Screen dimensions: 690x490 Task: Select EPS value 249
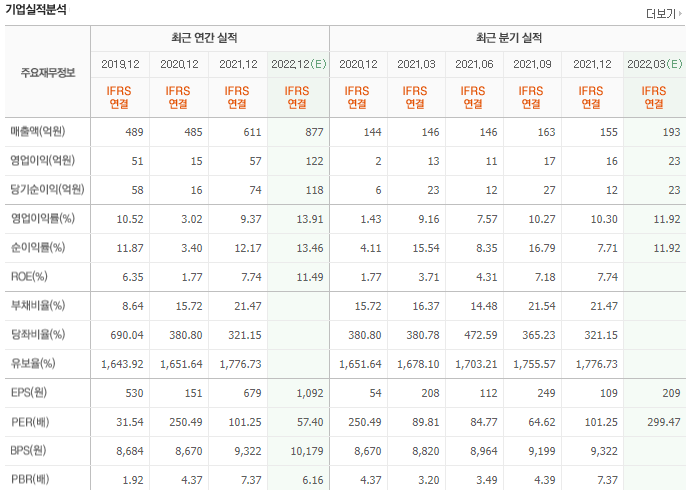546,393
